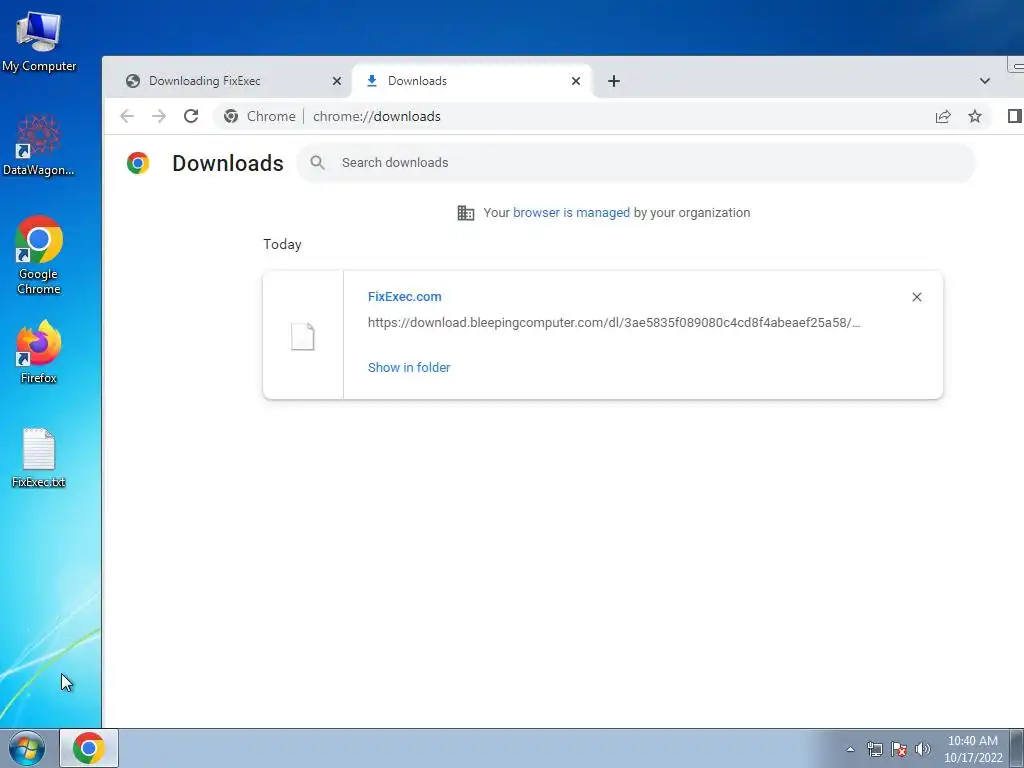Go forward to next page
Screen dimensions: 1024x768
pyautogui.click(x=159, y=116)
